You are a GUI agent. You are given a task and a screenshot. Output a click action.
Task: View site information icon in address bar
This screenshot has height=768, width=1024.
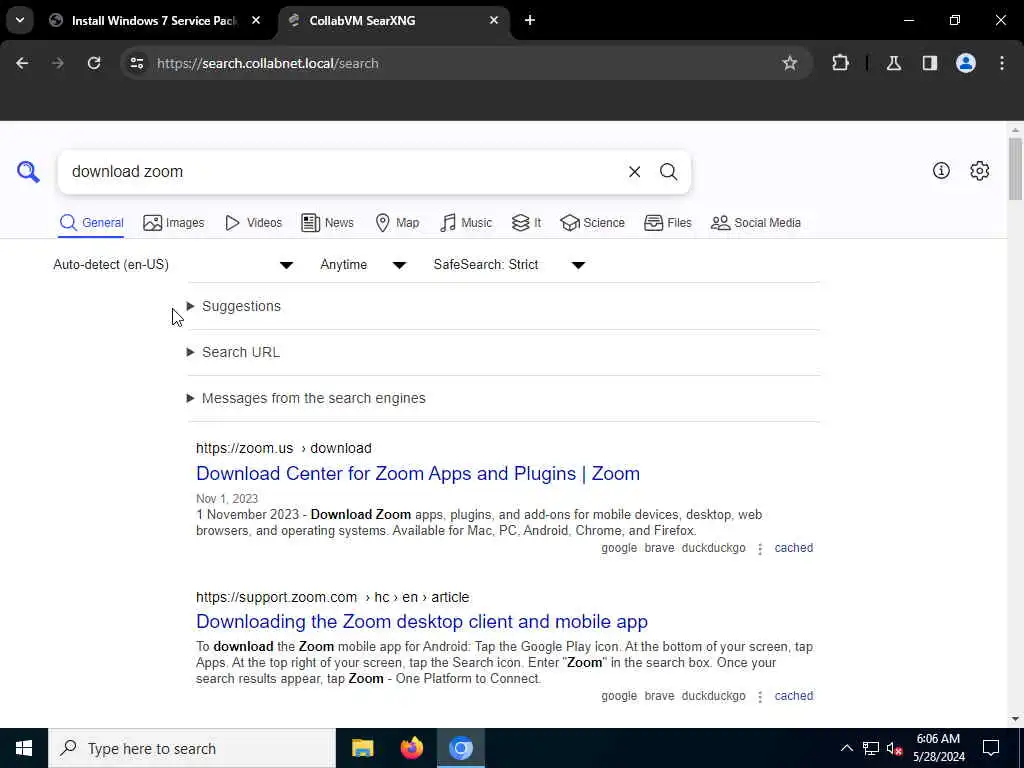pyautogui.click(x=137, y=63)
